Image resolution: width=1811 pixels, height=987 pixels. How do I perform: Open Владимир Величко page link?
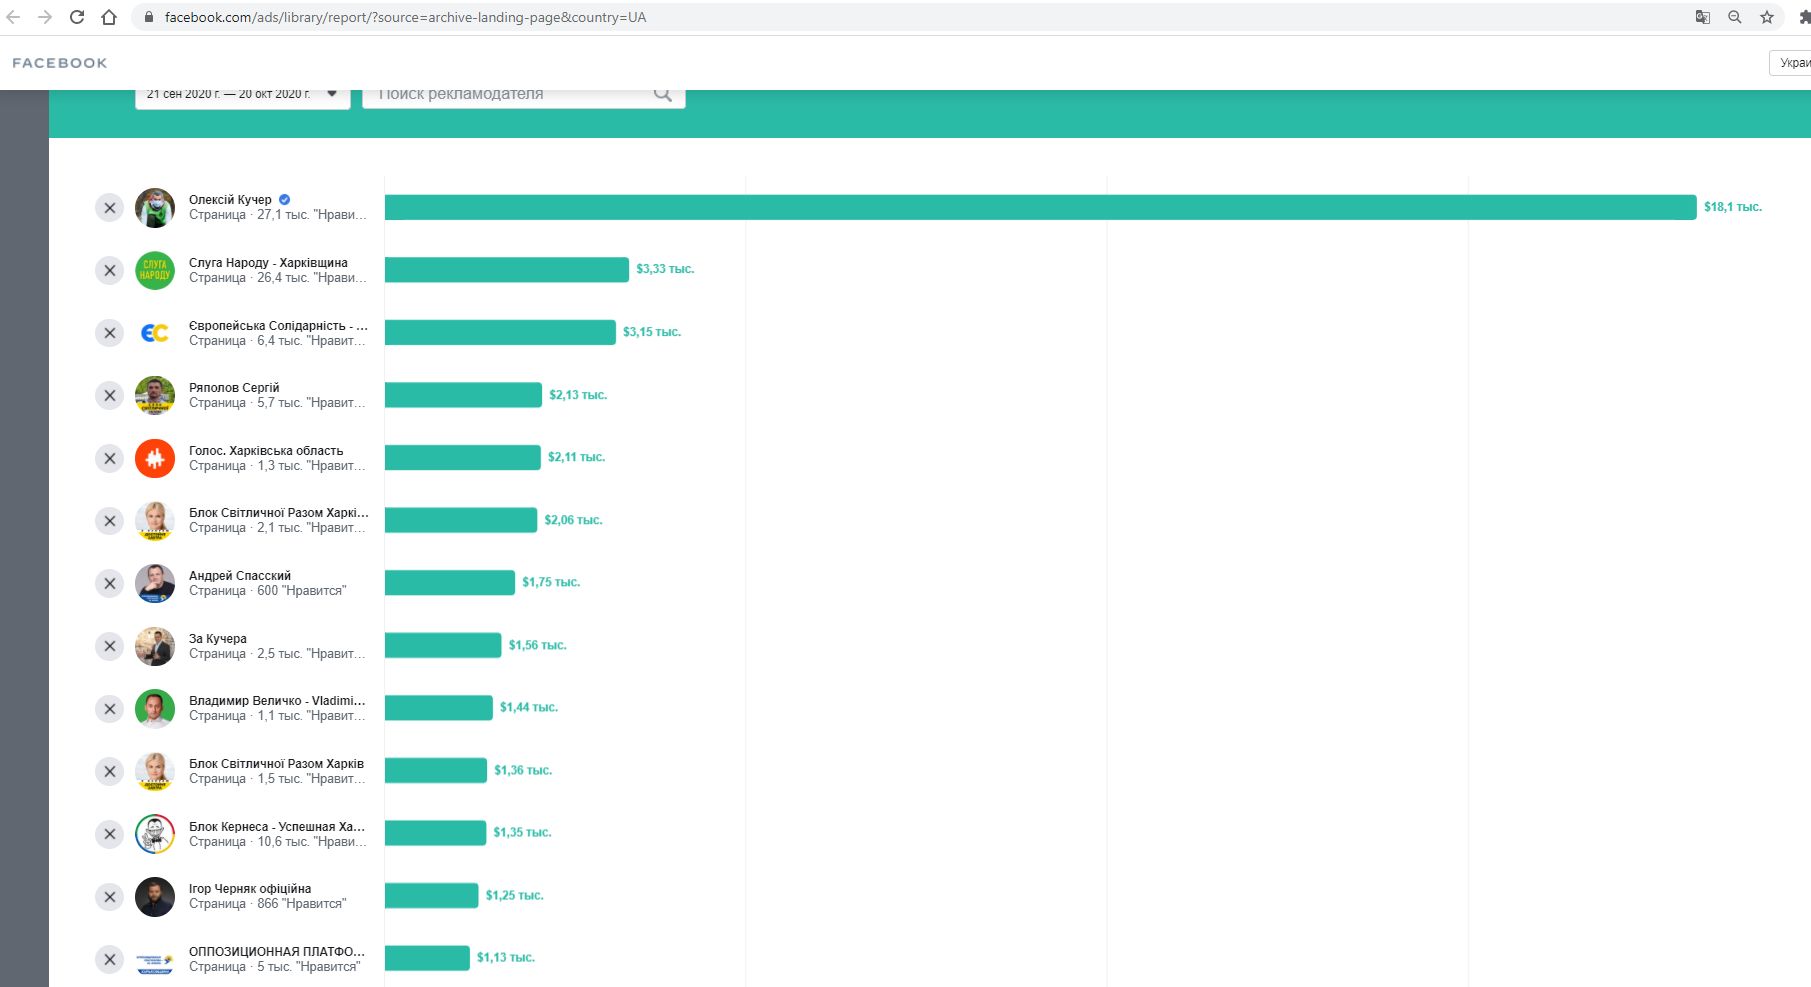point(277,701)
